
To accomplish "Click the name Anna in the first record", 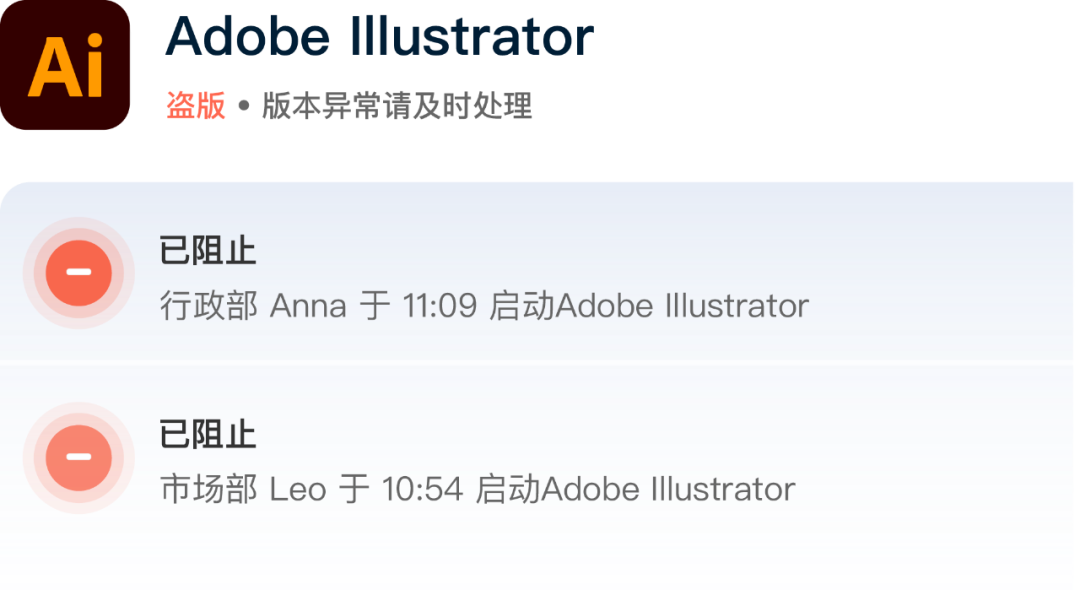I will click(308, 306).
